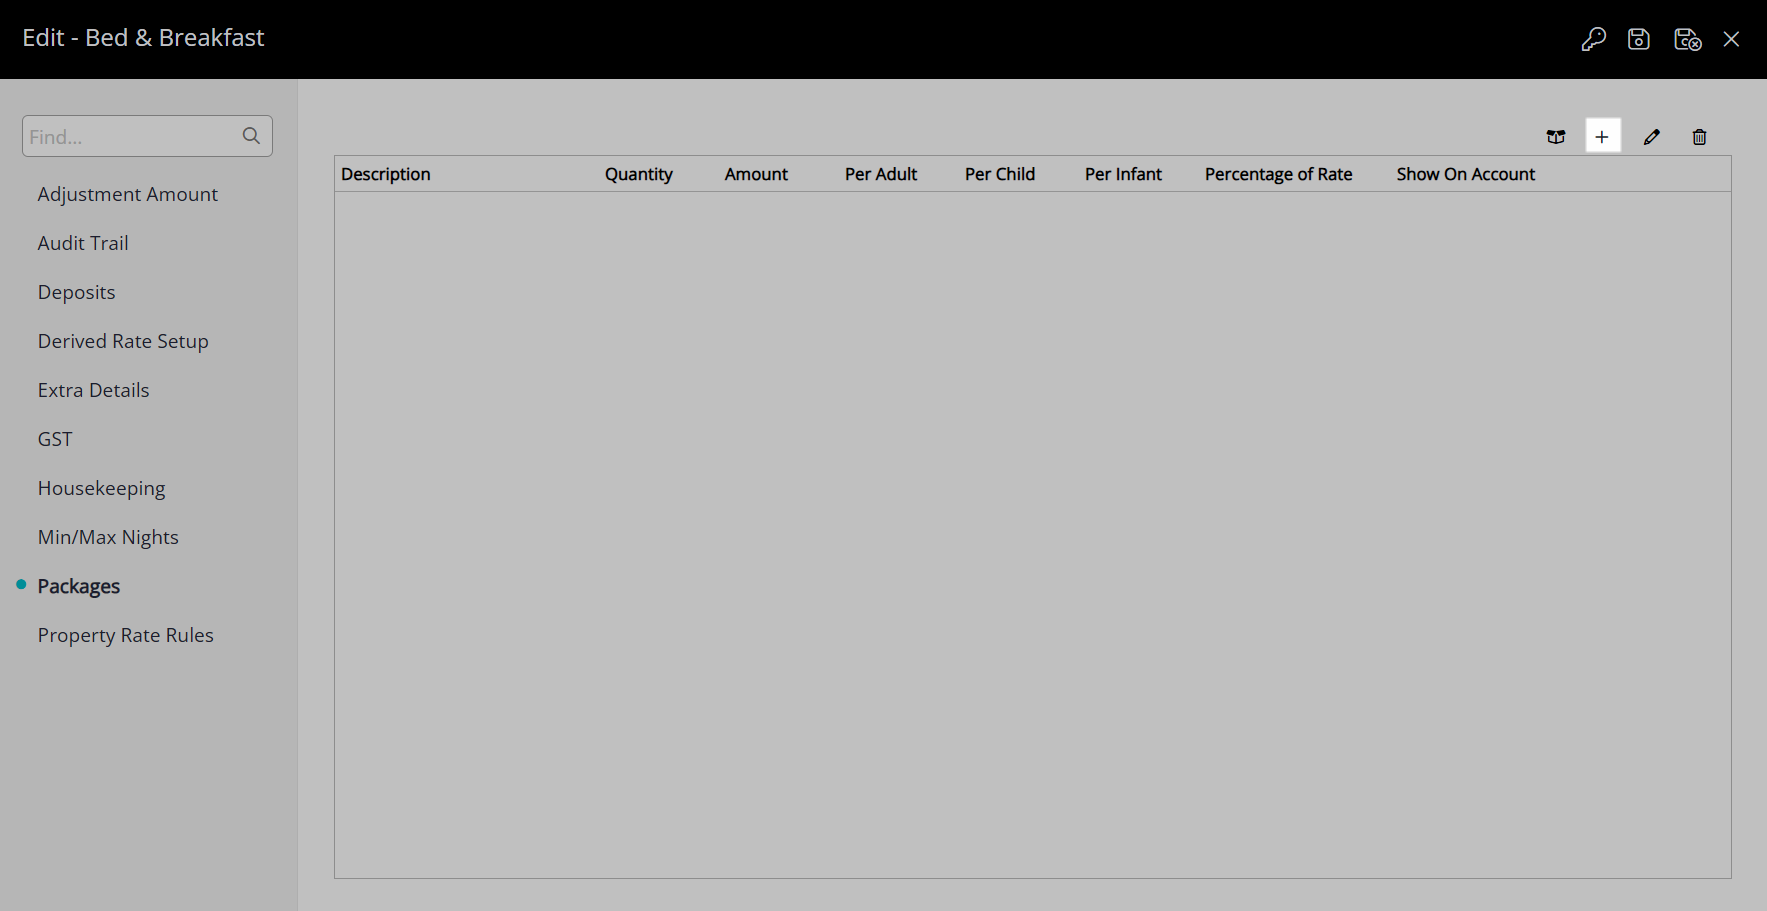Select Deposits in the sidebar

[76, 292]
